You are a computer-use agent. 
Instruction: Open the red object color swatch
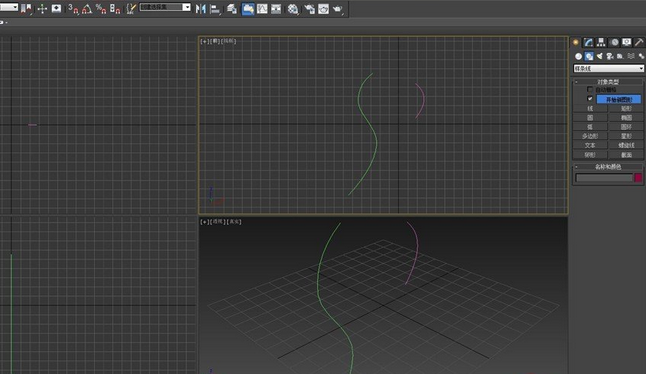tap(638, 178)
